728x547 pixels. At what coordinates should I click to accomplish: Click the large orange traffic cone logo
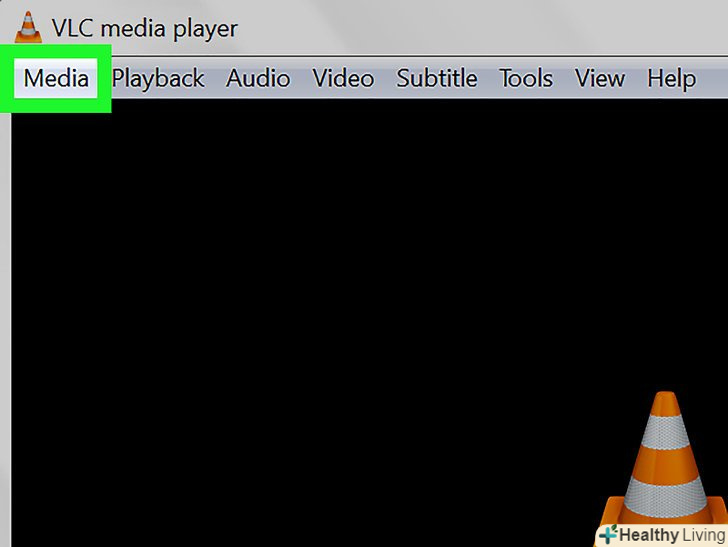pos(664,460)
